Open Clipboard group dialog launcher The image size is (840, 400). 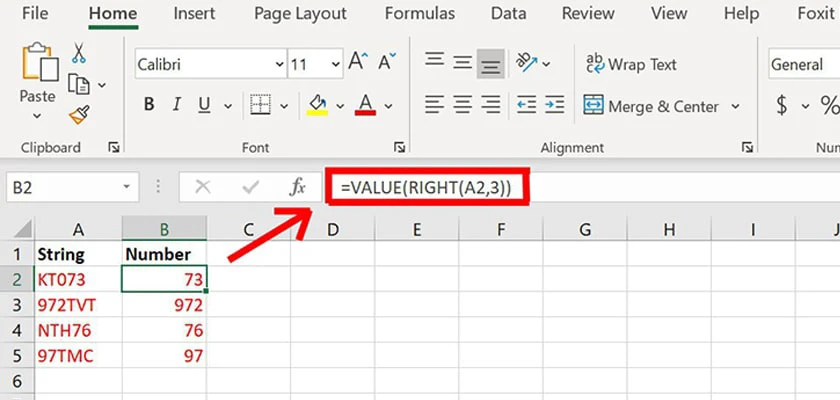114,147
